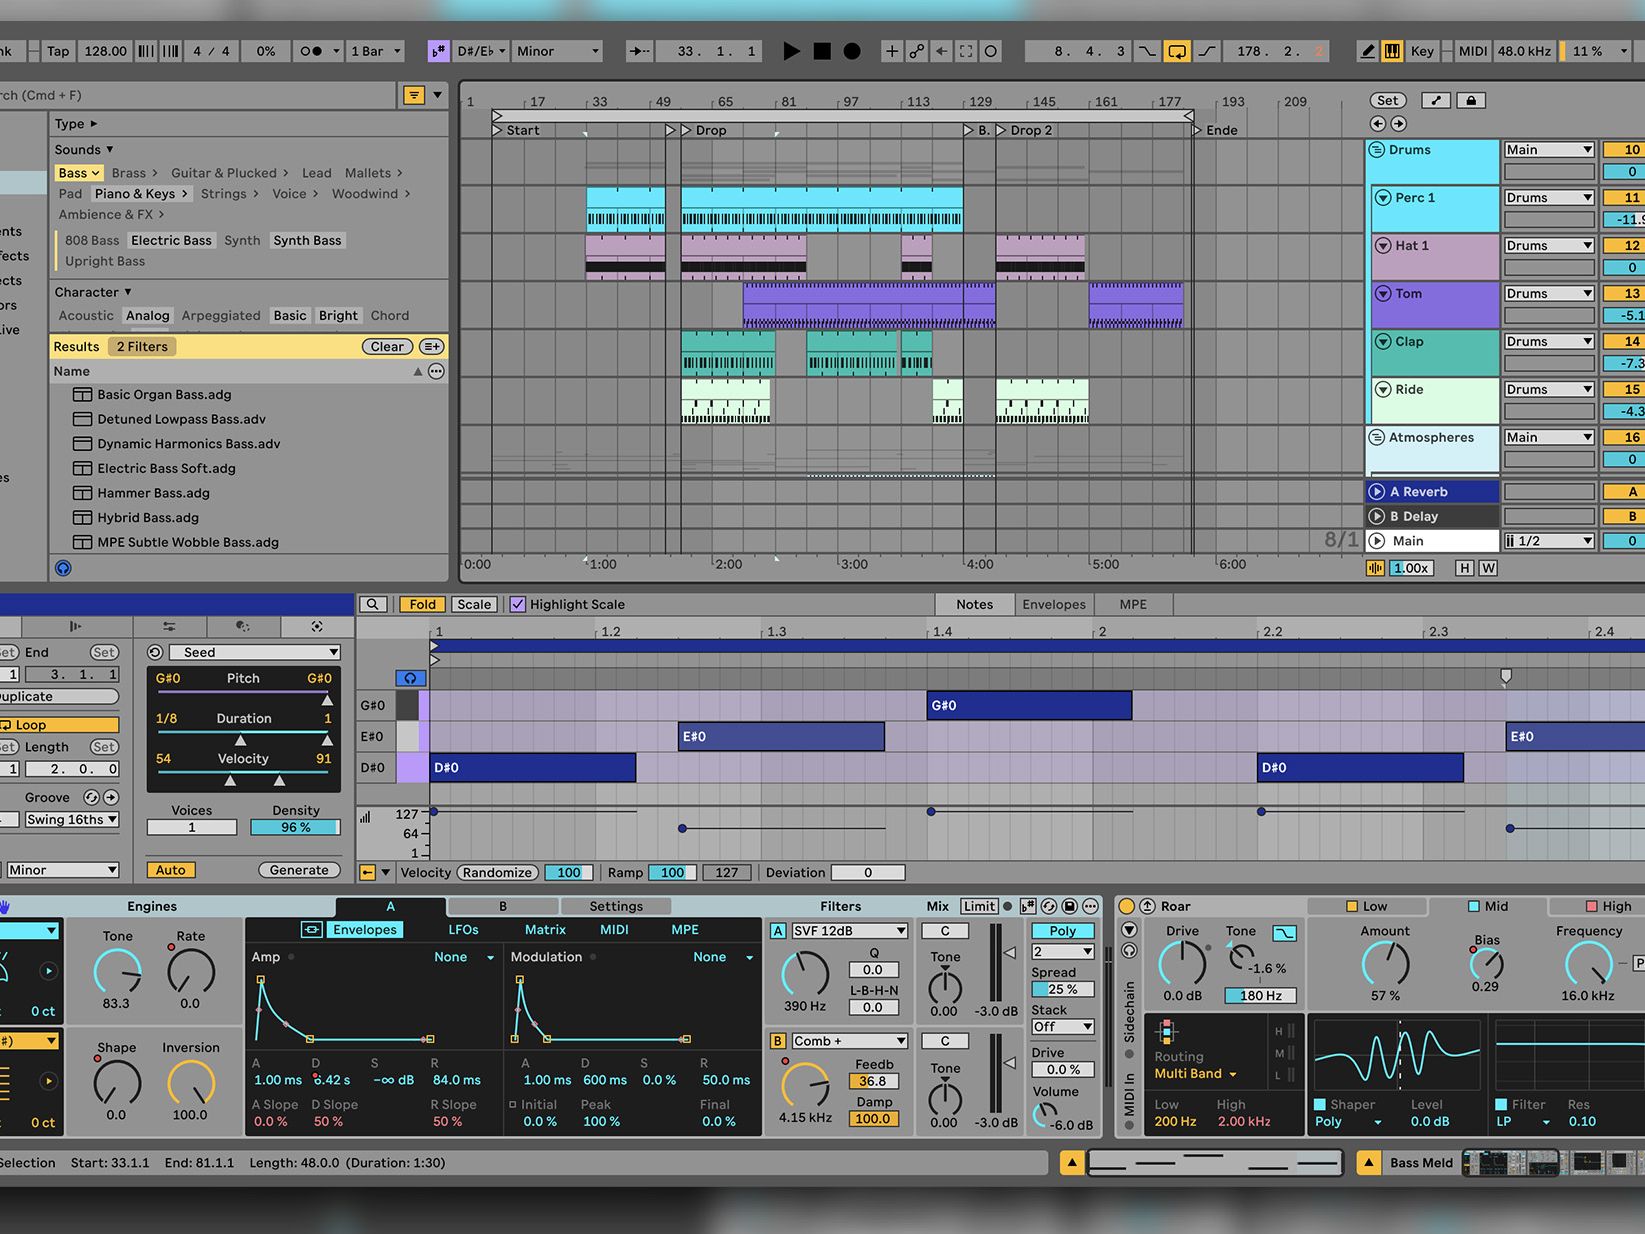The width and height of the screenshot is (1645, 1234).
Task: Adjust Meld's Spread 25 % slider
Action: point(1062,989)
